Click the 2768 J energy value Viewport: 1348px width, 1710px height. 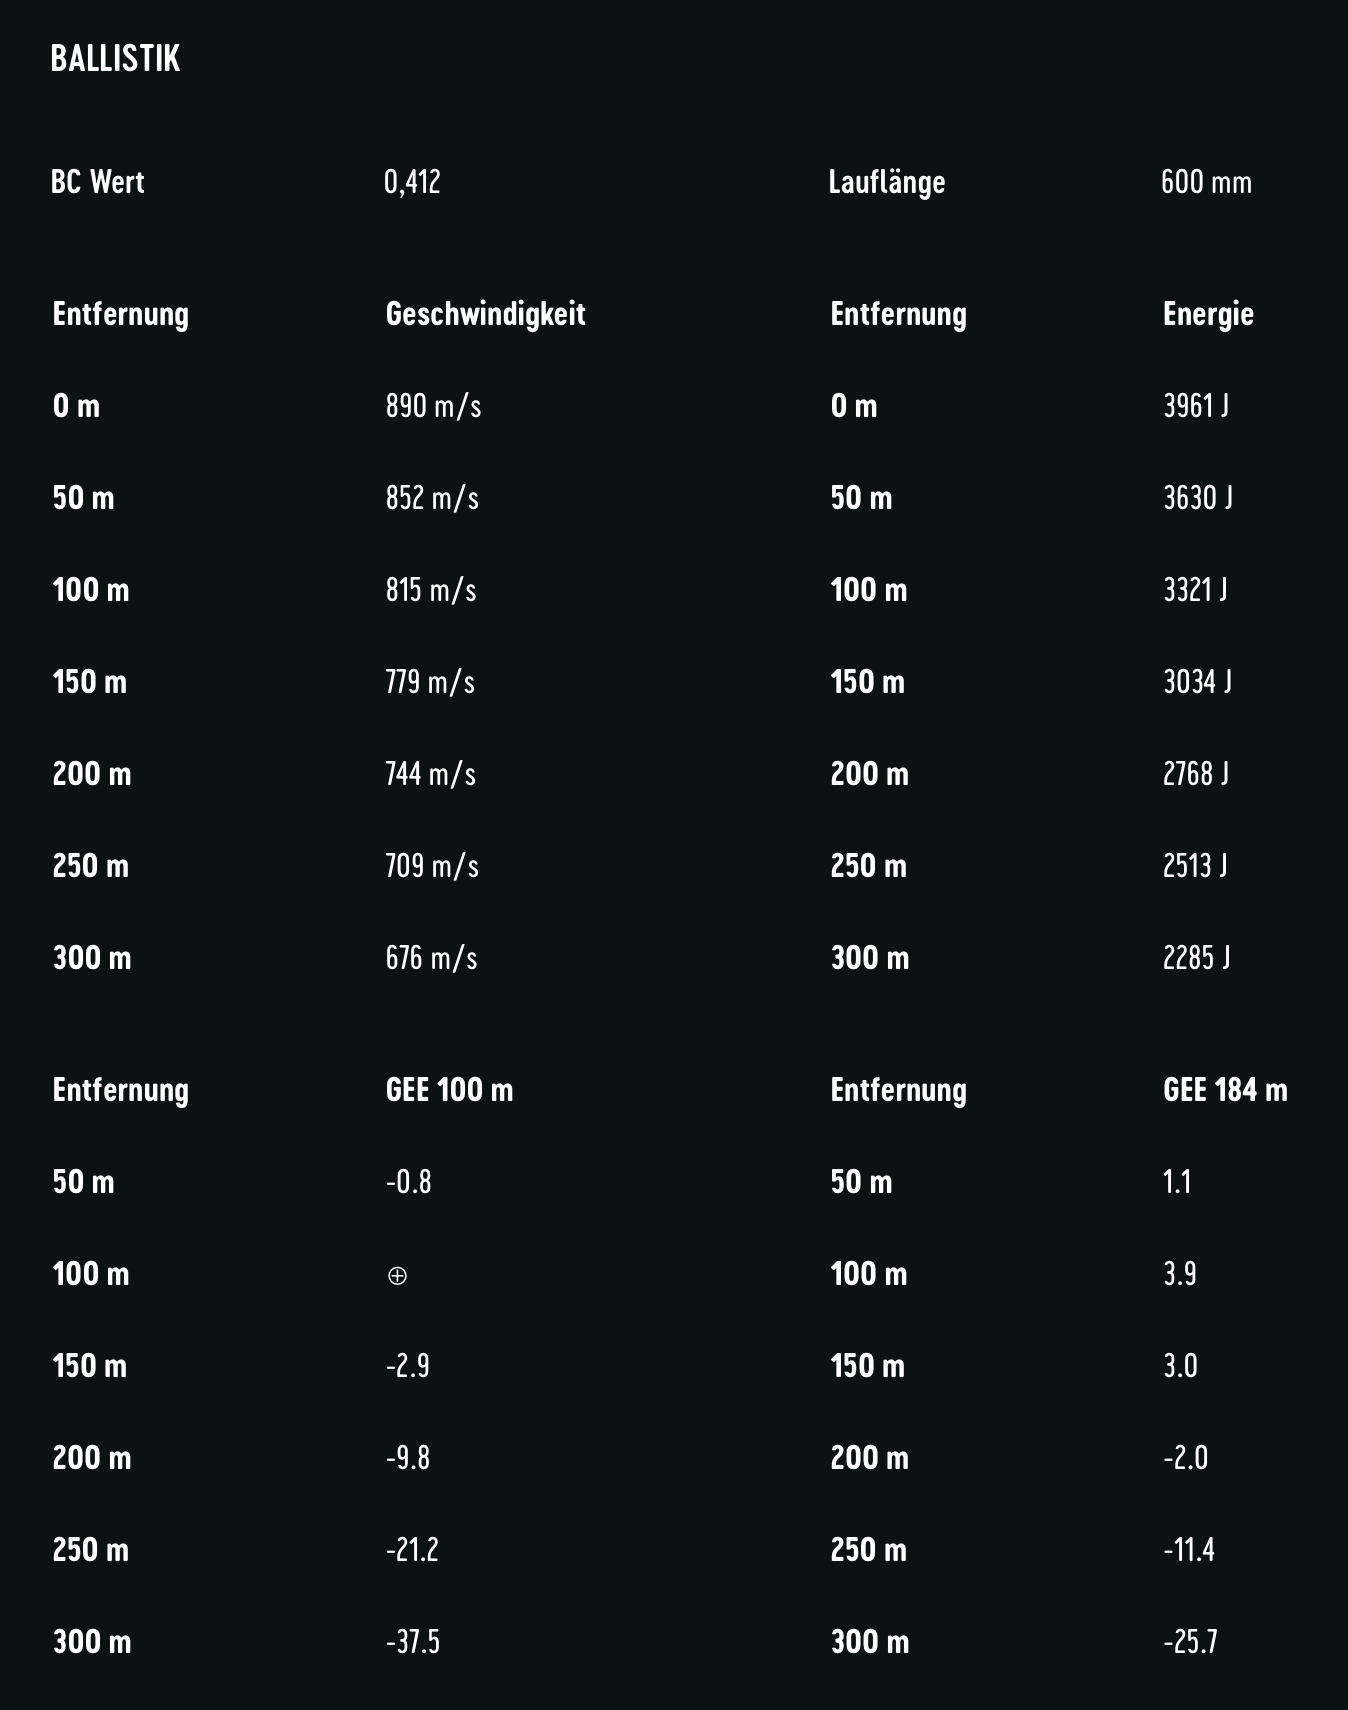1196,774
